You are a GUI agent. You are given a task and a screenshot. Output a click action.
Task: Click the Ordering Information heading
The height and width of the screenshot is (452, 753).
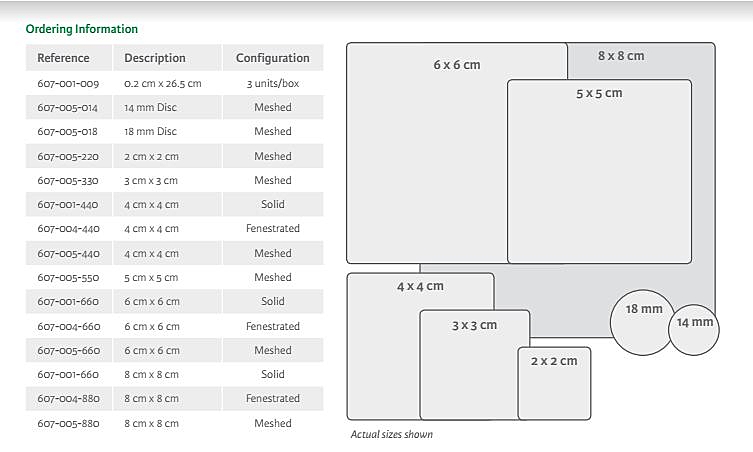82,29
